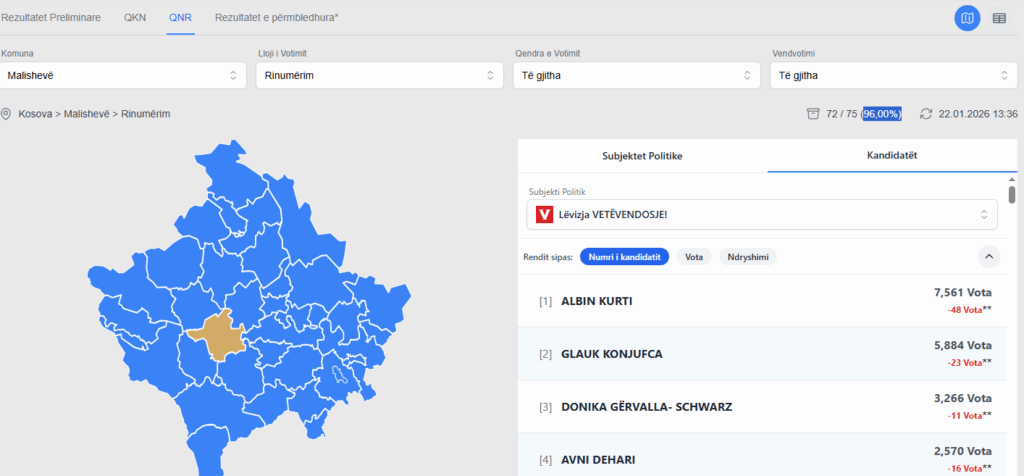Switch to map view icon
Viewport: 1024px width, 476px height.
tap(967, 18)
